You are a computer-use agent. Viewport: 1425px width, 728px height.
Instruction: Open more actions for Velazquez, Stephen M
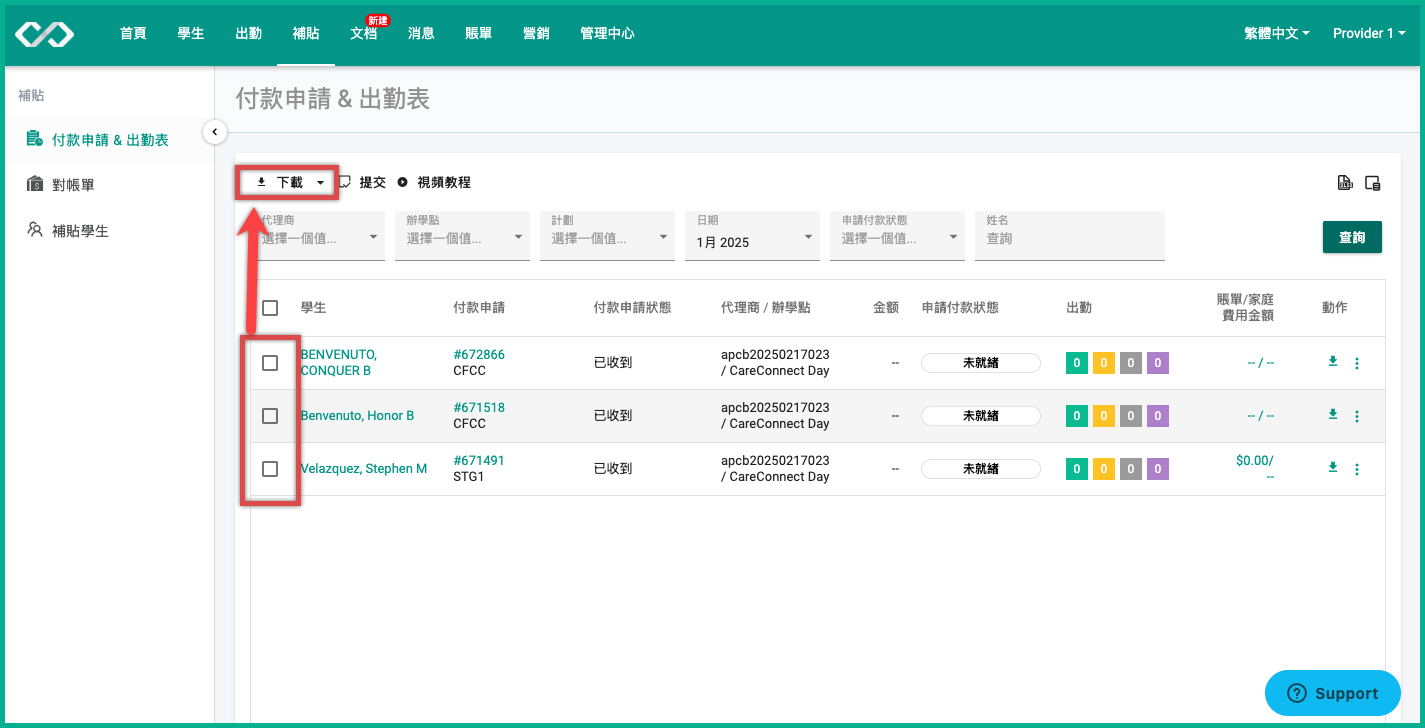tap(1357, 469)
